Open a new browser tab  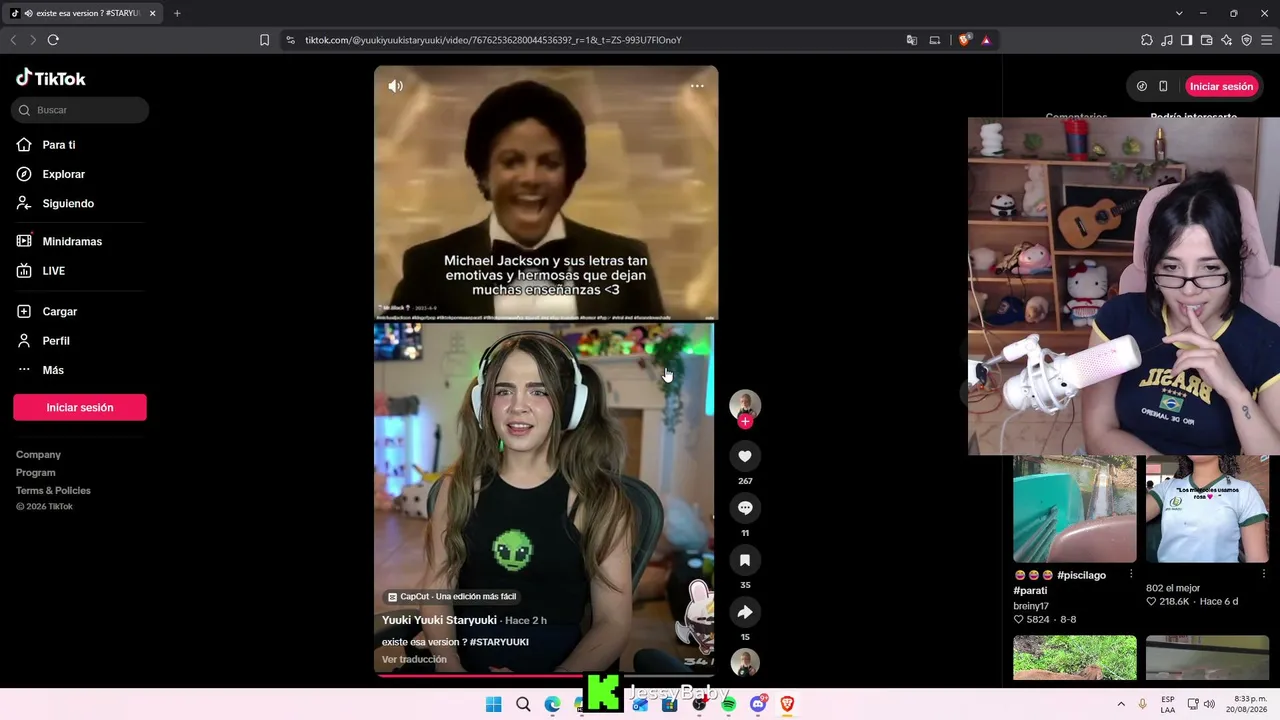(177, 13)
